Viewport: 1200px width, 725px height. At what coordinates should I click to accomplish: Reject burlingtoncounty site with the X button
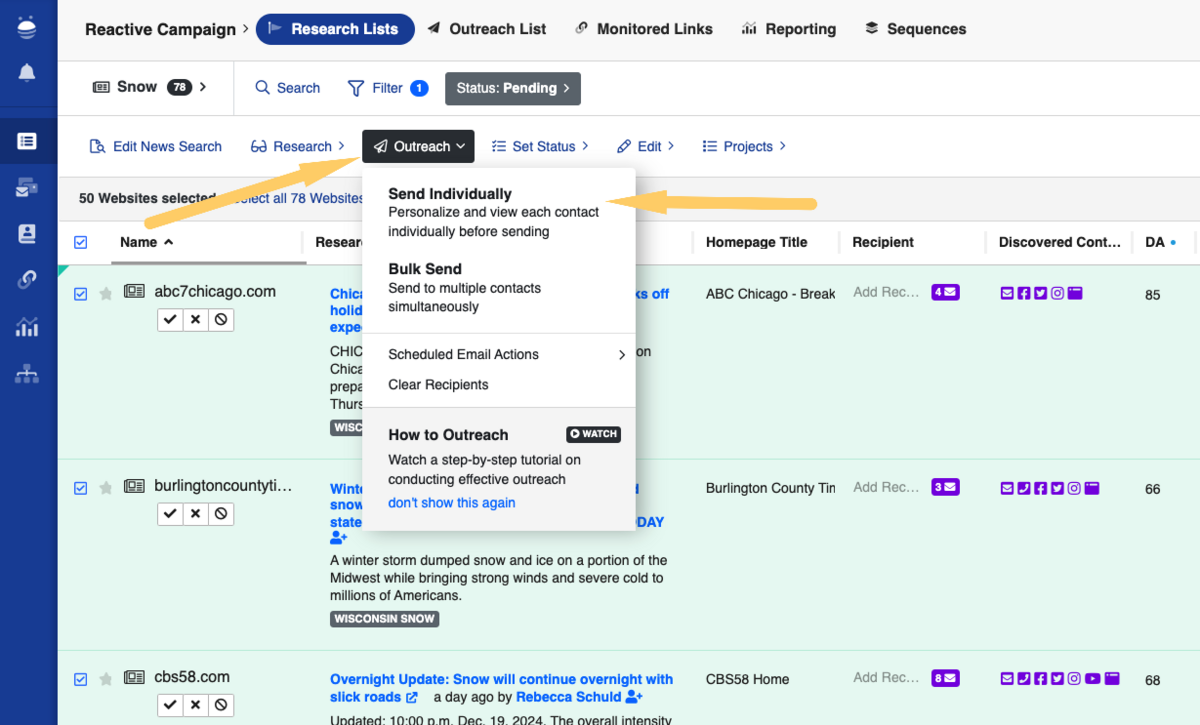point(196,513)
